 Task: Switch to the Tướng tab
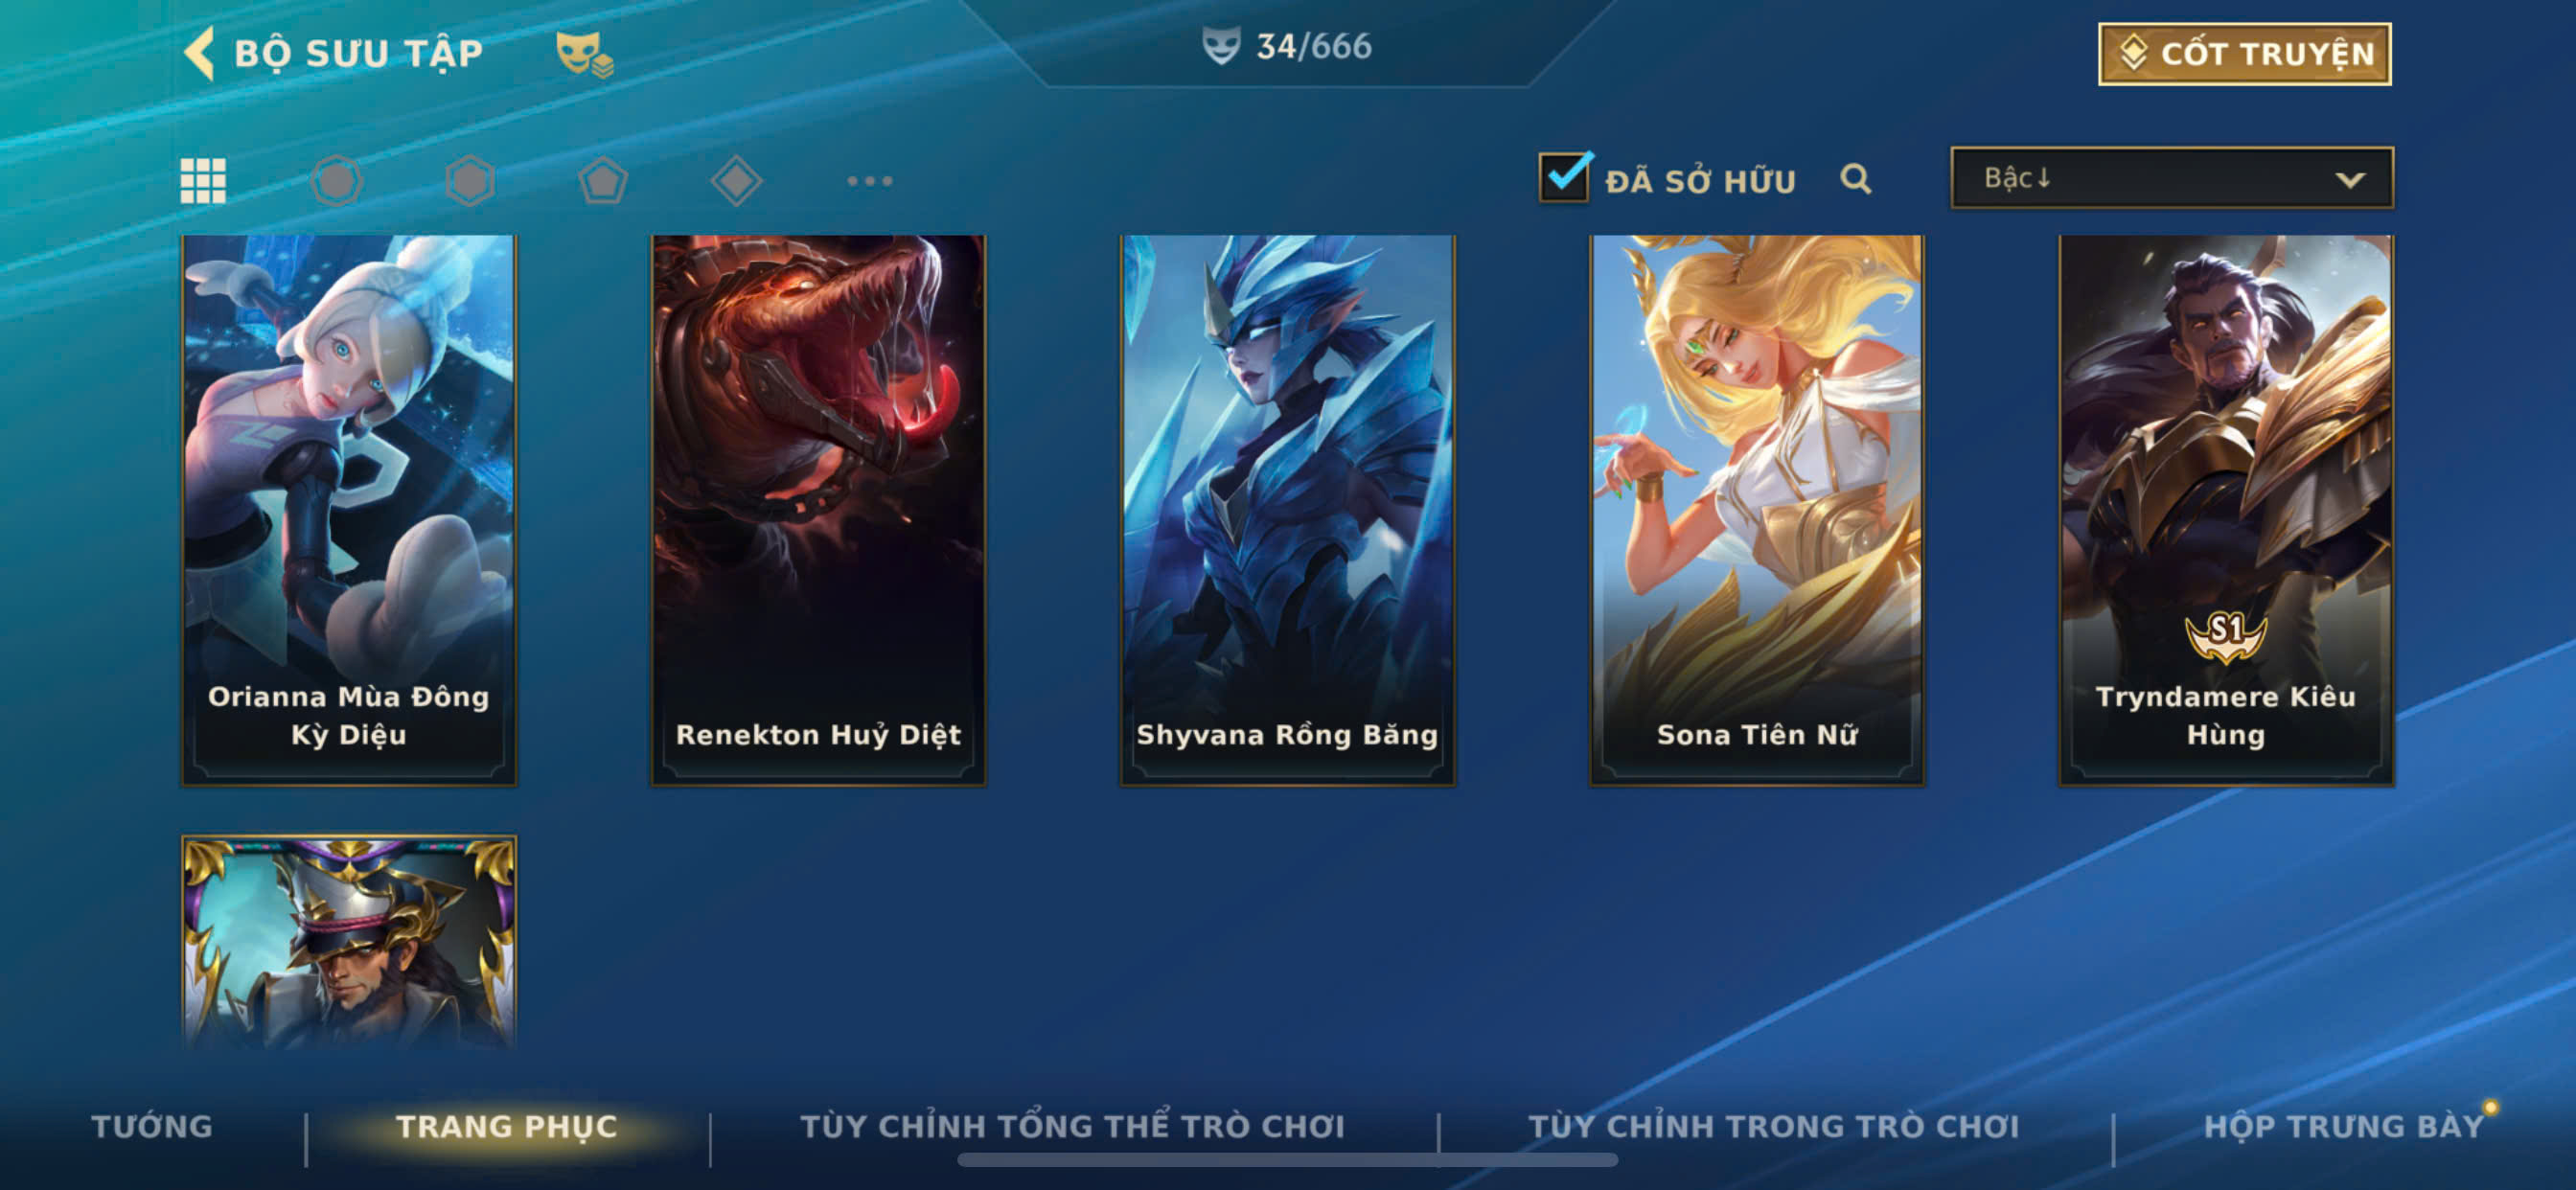152,1126
